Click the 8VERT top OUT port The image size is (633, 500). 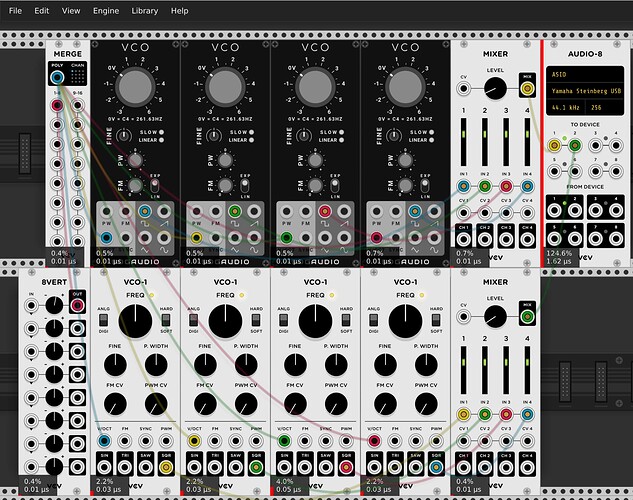(77, 305)
